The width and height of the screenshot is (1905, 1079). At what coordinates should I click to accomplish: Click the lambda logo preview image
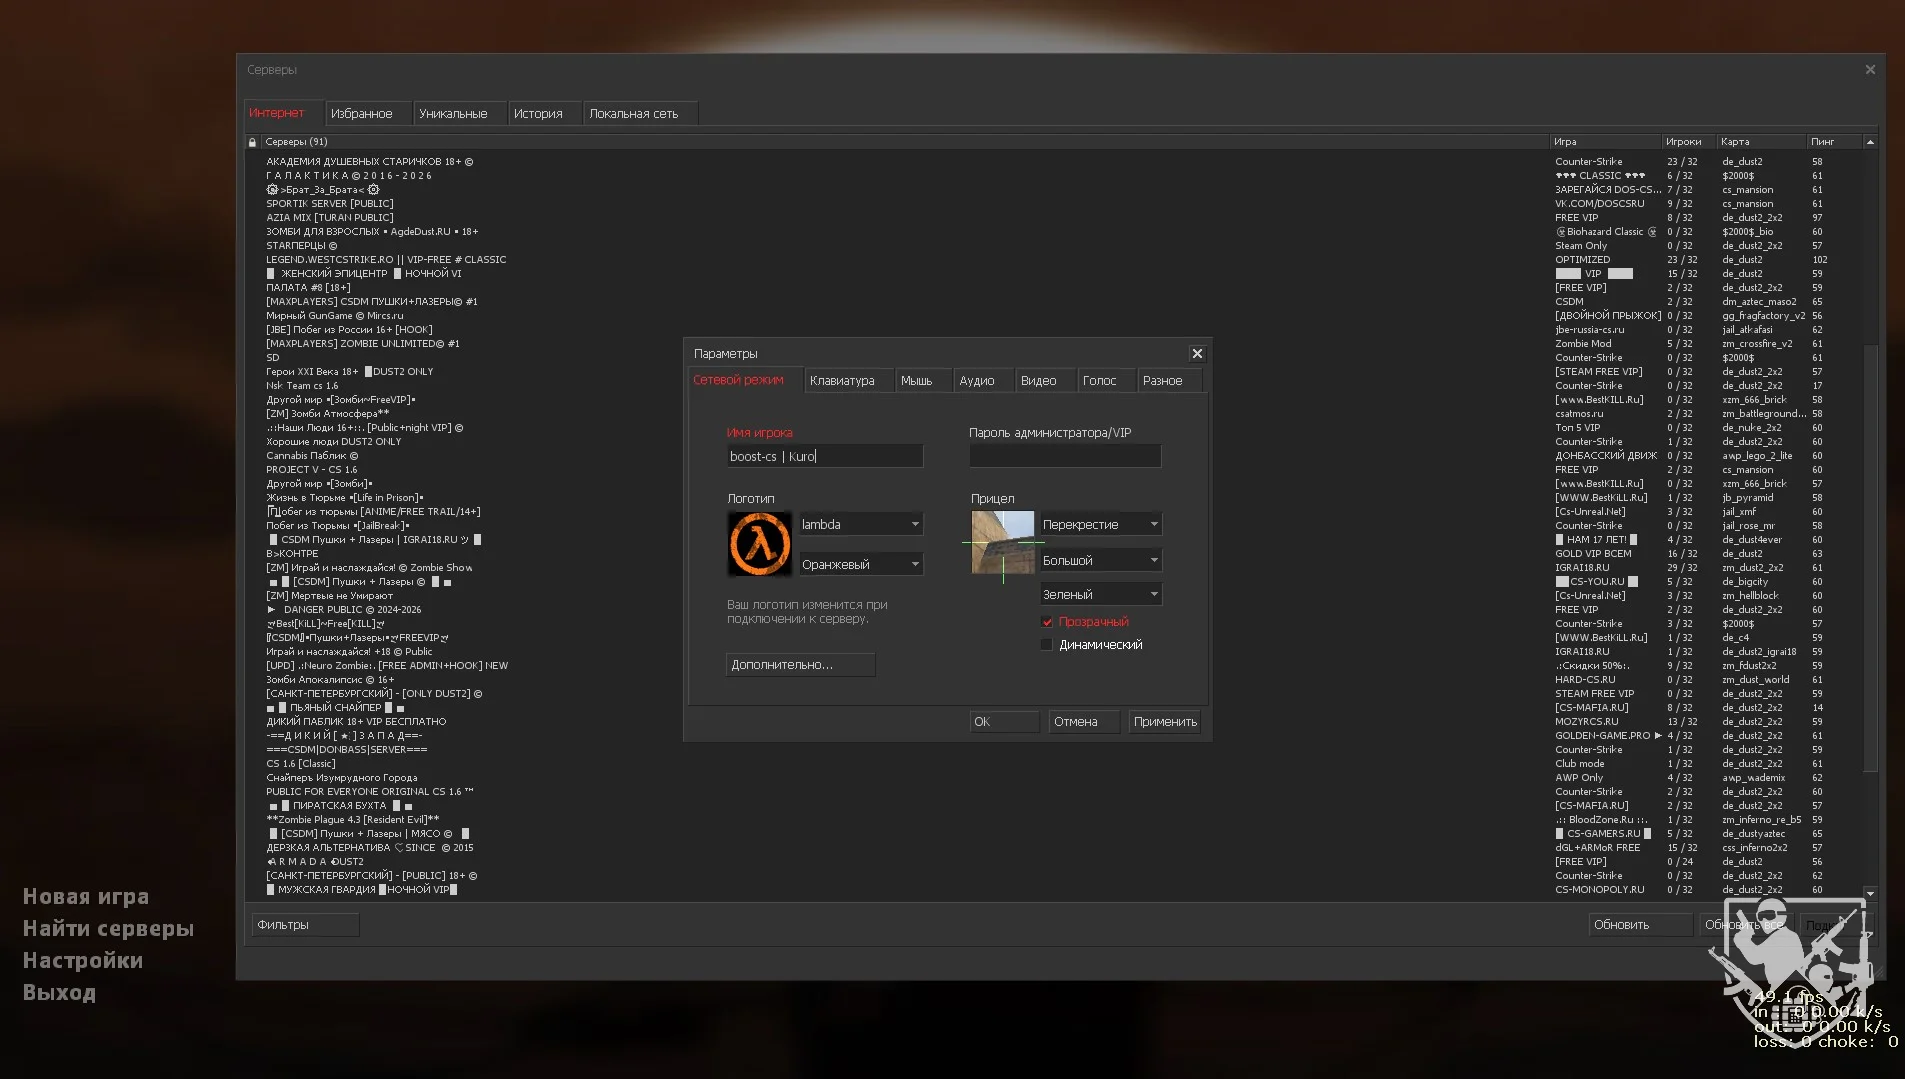pos(760,544)
